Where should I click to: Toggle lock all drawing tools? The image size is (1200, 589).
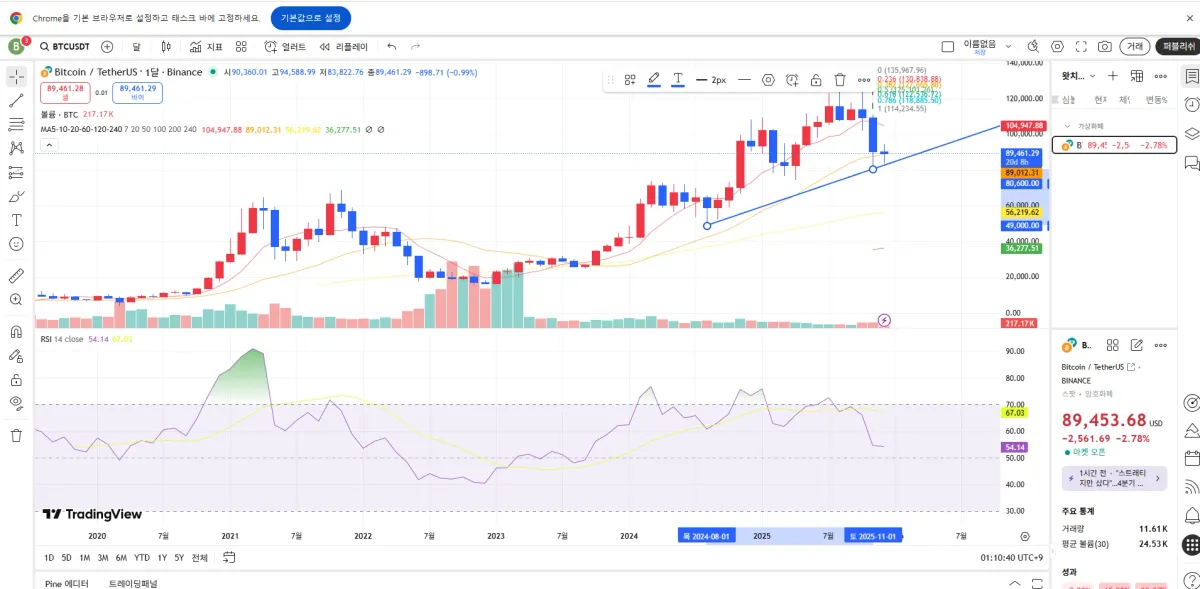coord(16,380)
